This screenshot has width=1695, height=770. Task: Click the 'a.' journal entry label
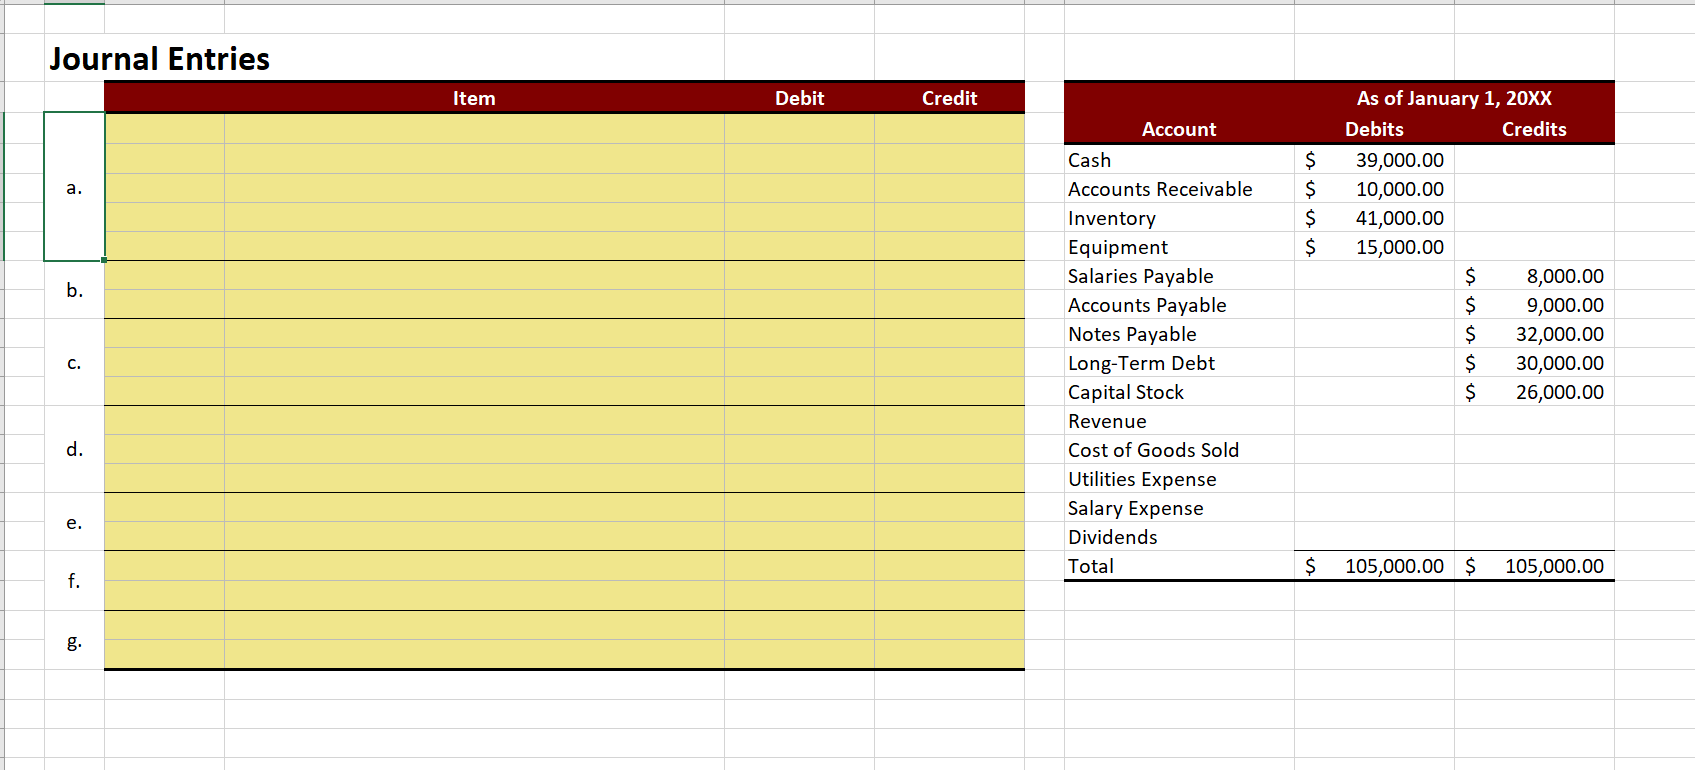coord(74,187)
